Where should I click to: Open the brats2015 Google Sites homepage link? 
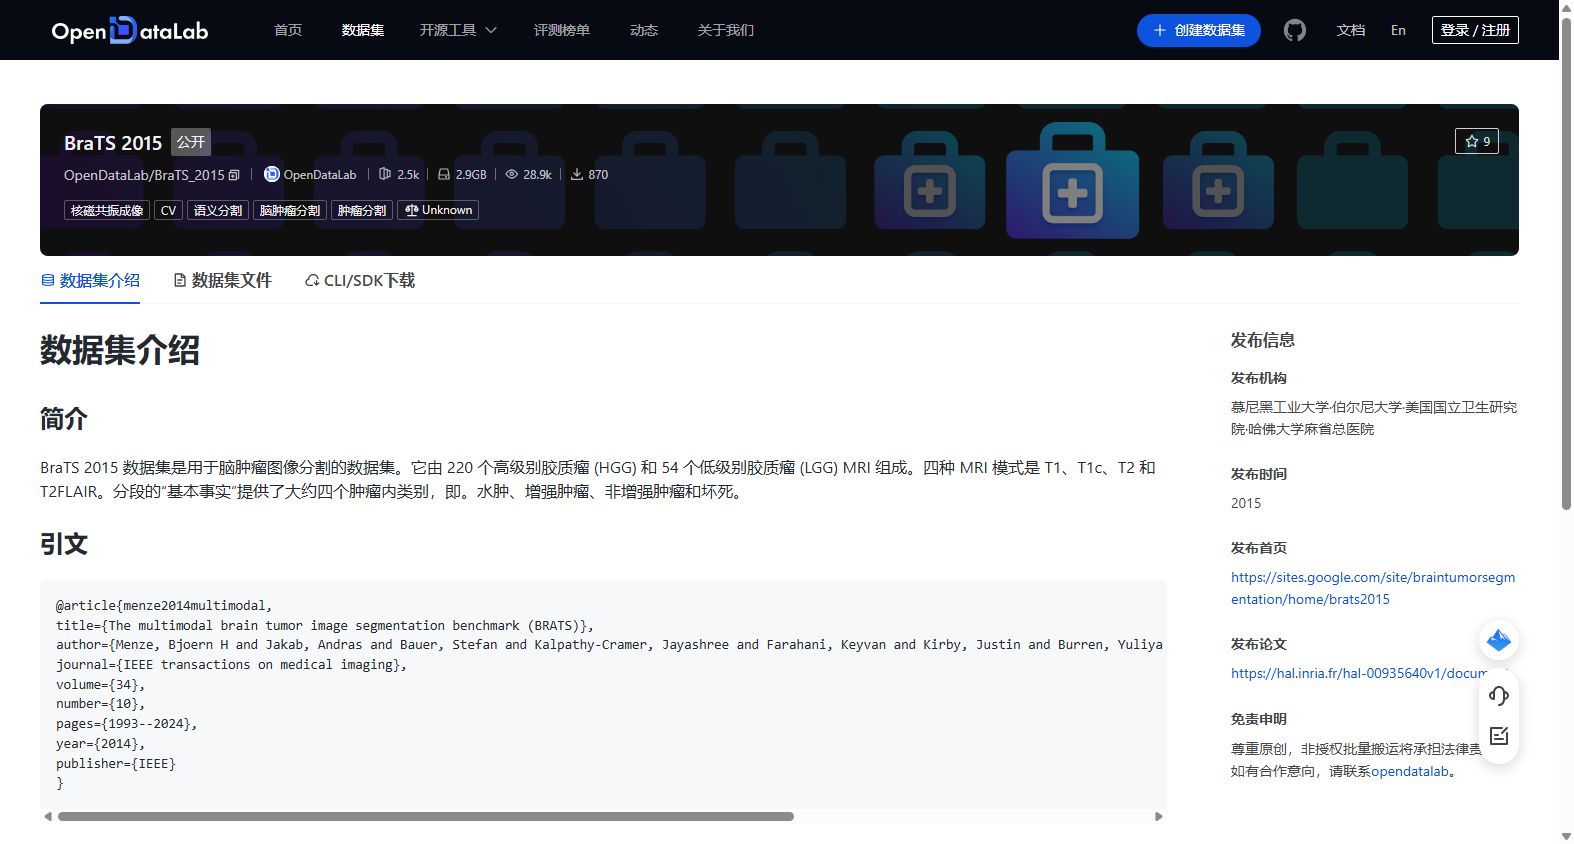click(x=1373, y=588)
